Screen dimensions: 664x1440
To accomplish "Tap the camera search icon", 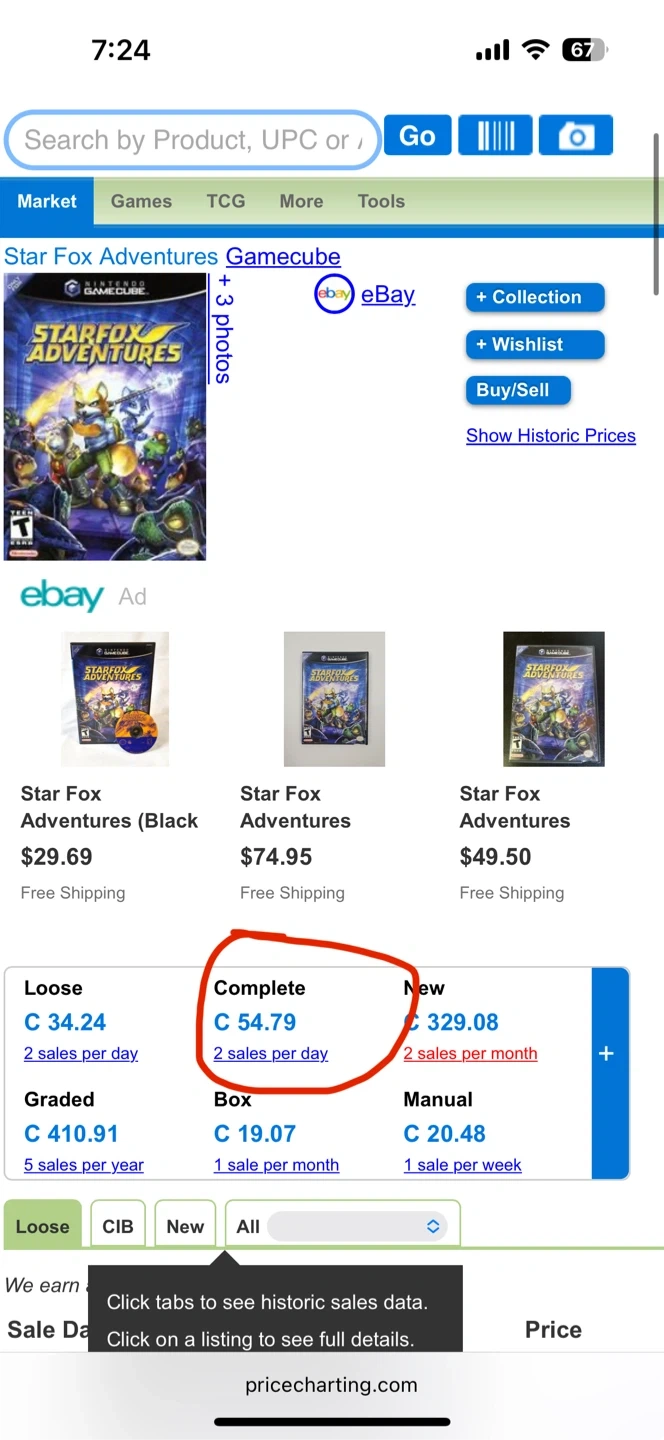I will click(x=575, y=136).
